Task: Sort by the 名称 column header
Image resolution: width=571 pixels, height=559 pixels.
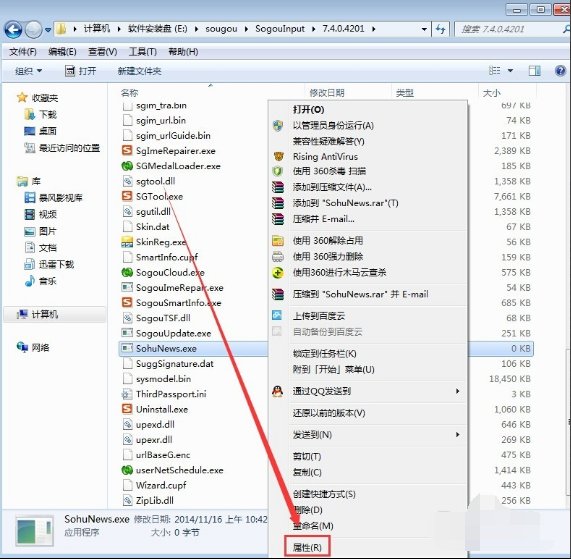Action: point(129,93)
